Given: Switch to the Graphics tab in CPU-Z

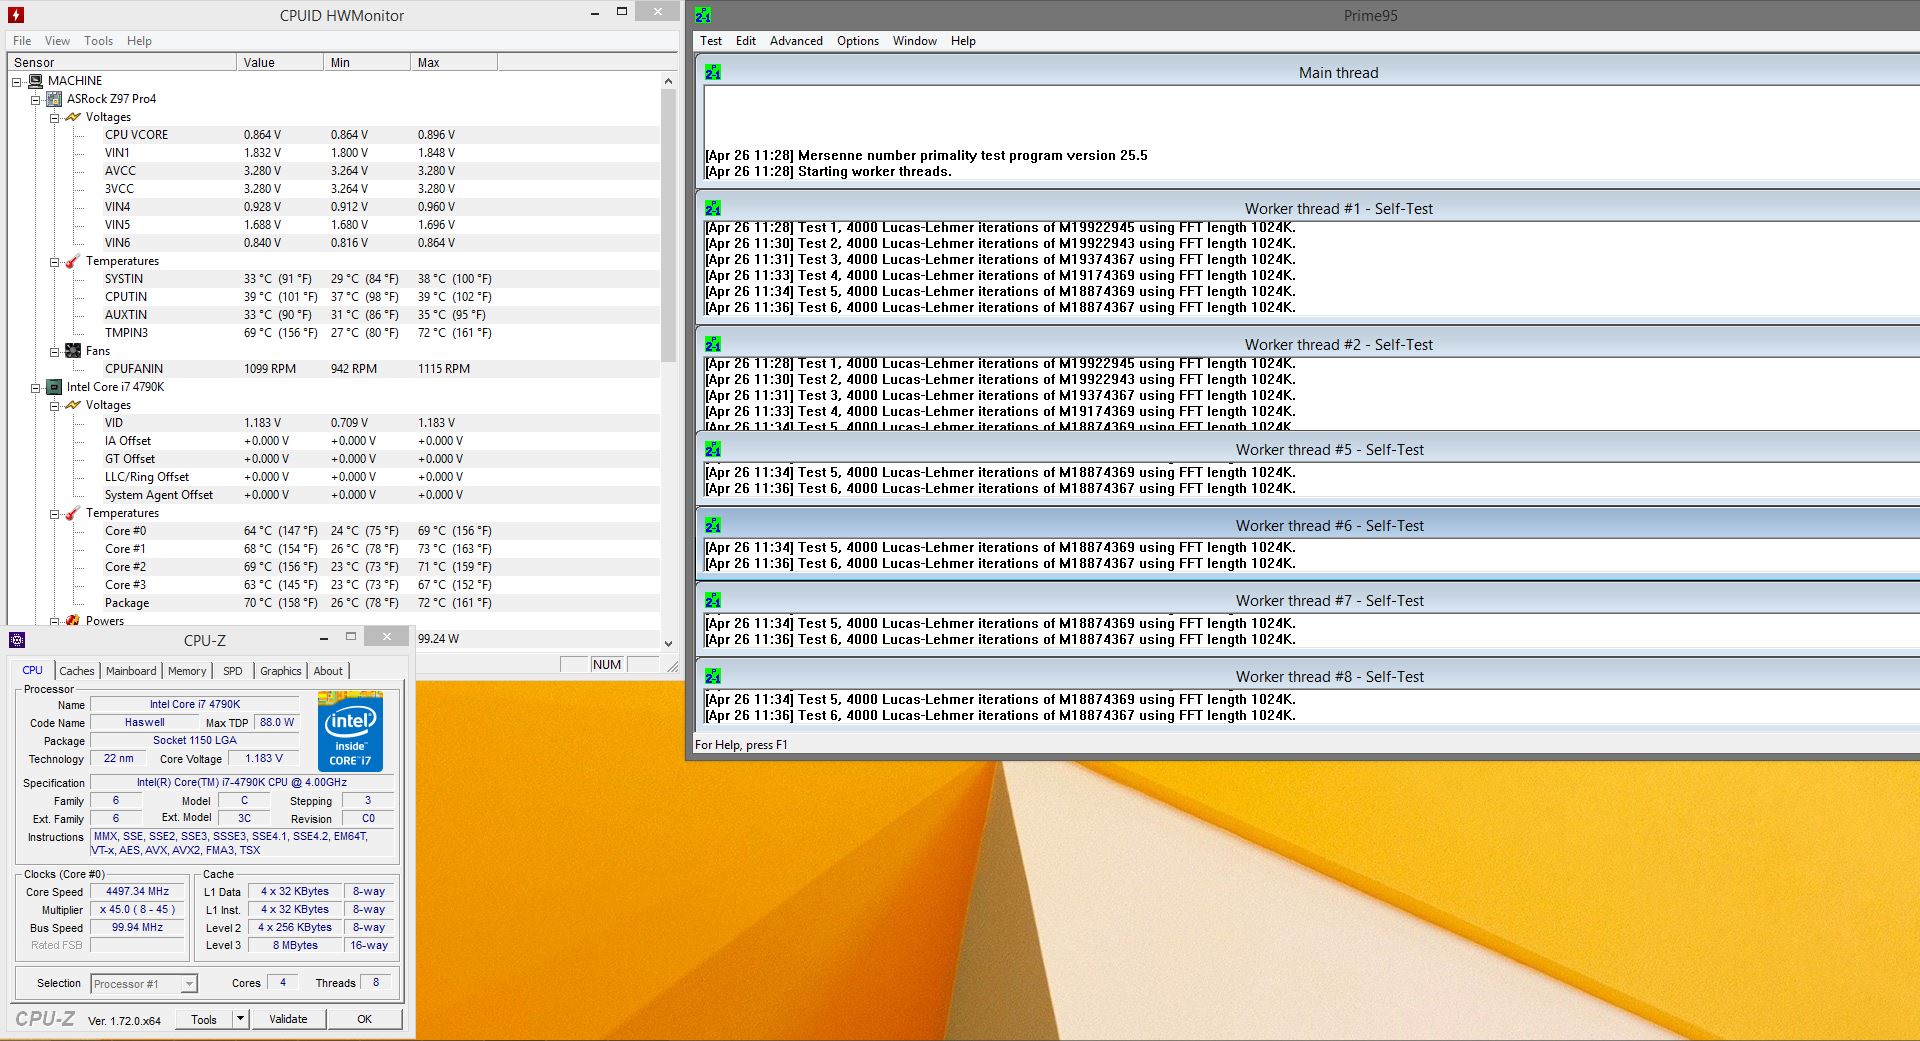Looking at the screenshot, I should pos(281,671).
